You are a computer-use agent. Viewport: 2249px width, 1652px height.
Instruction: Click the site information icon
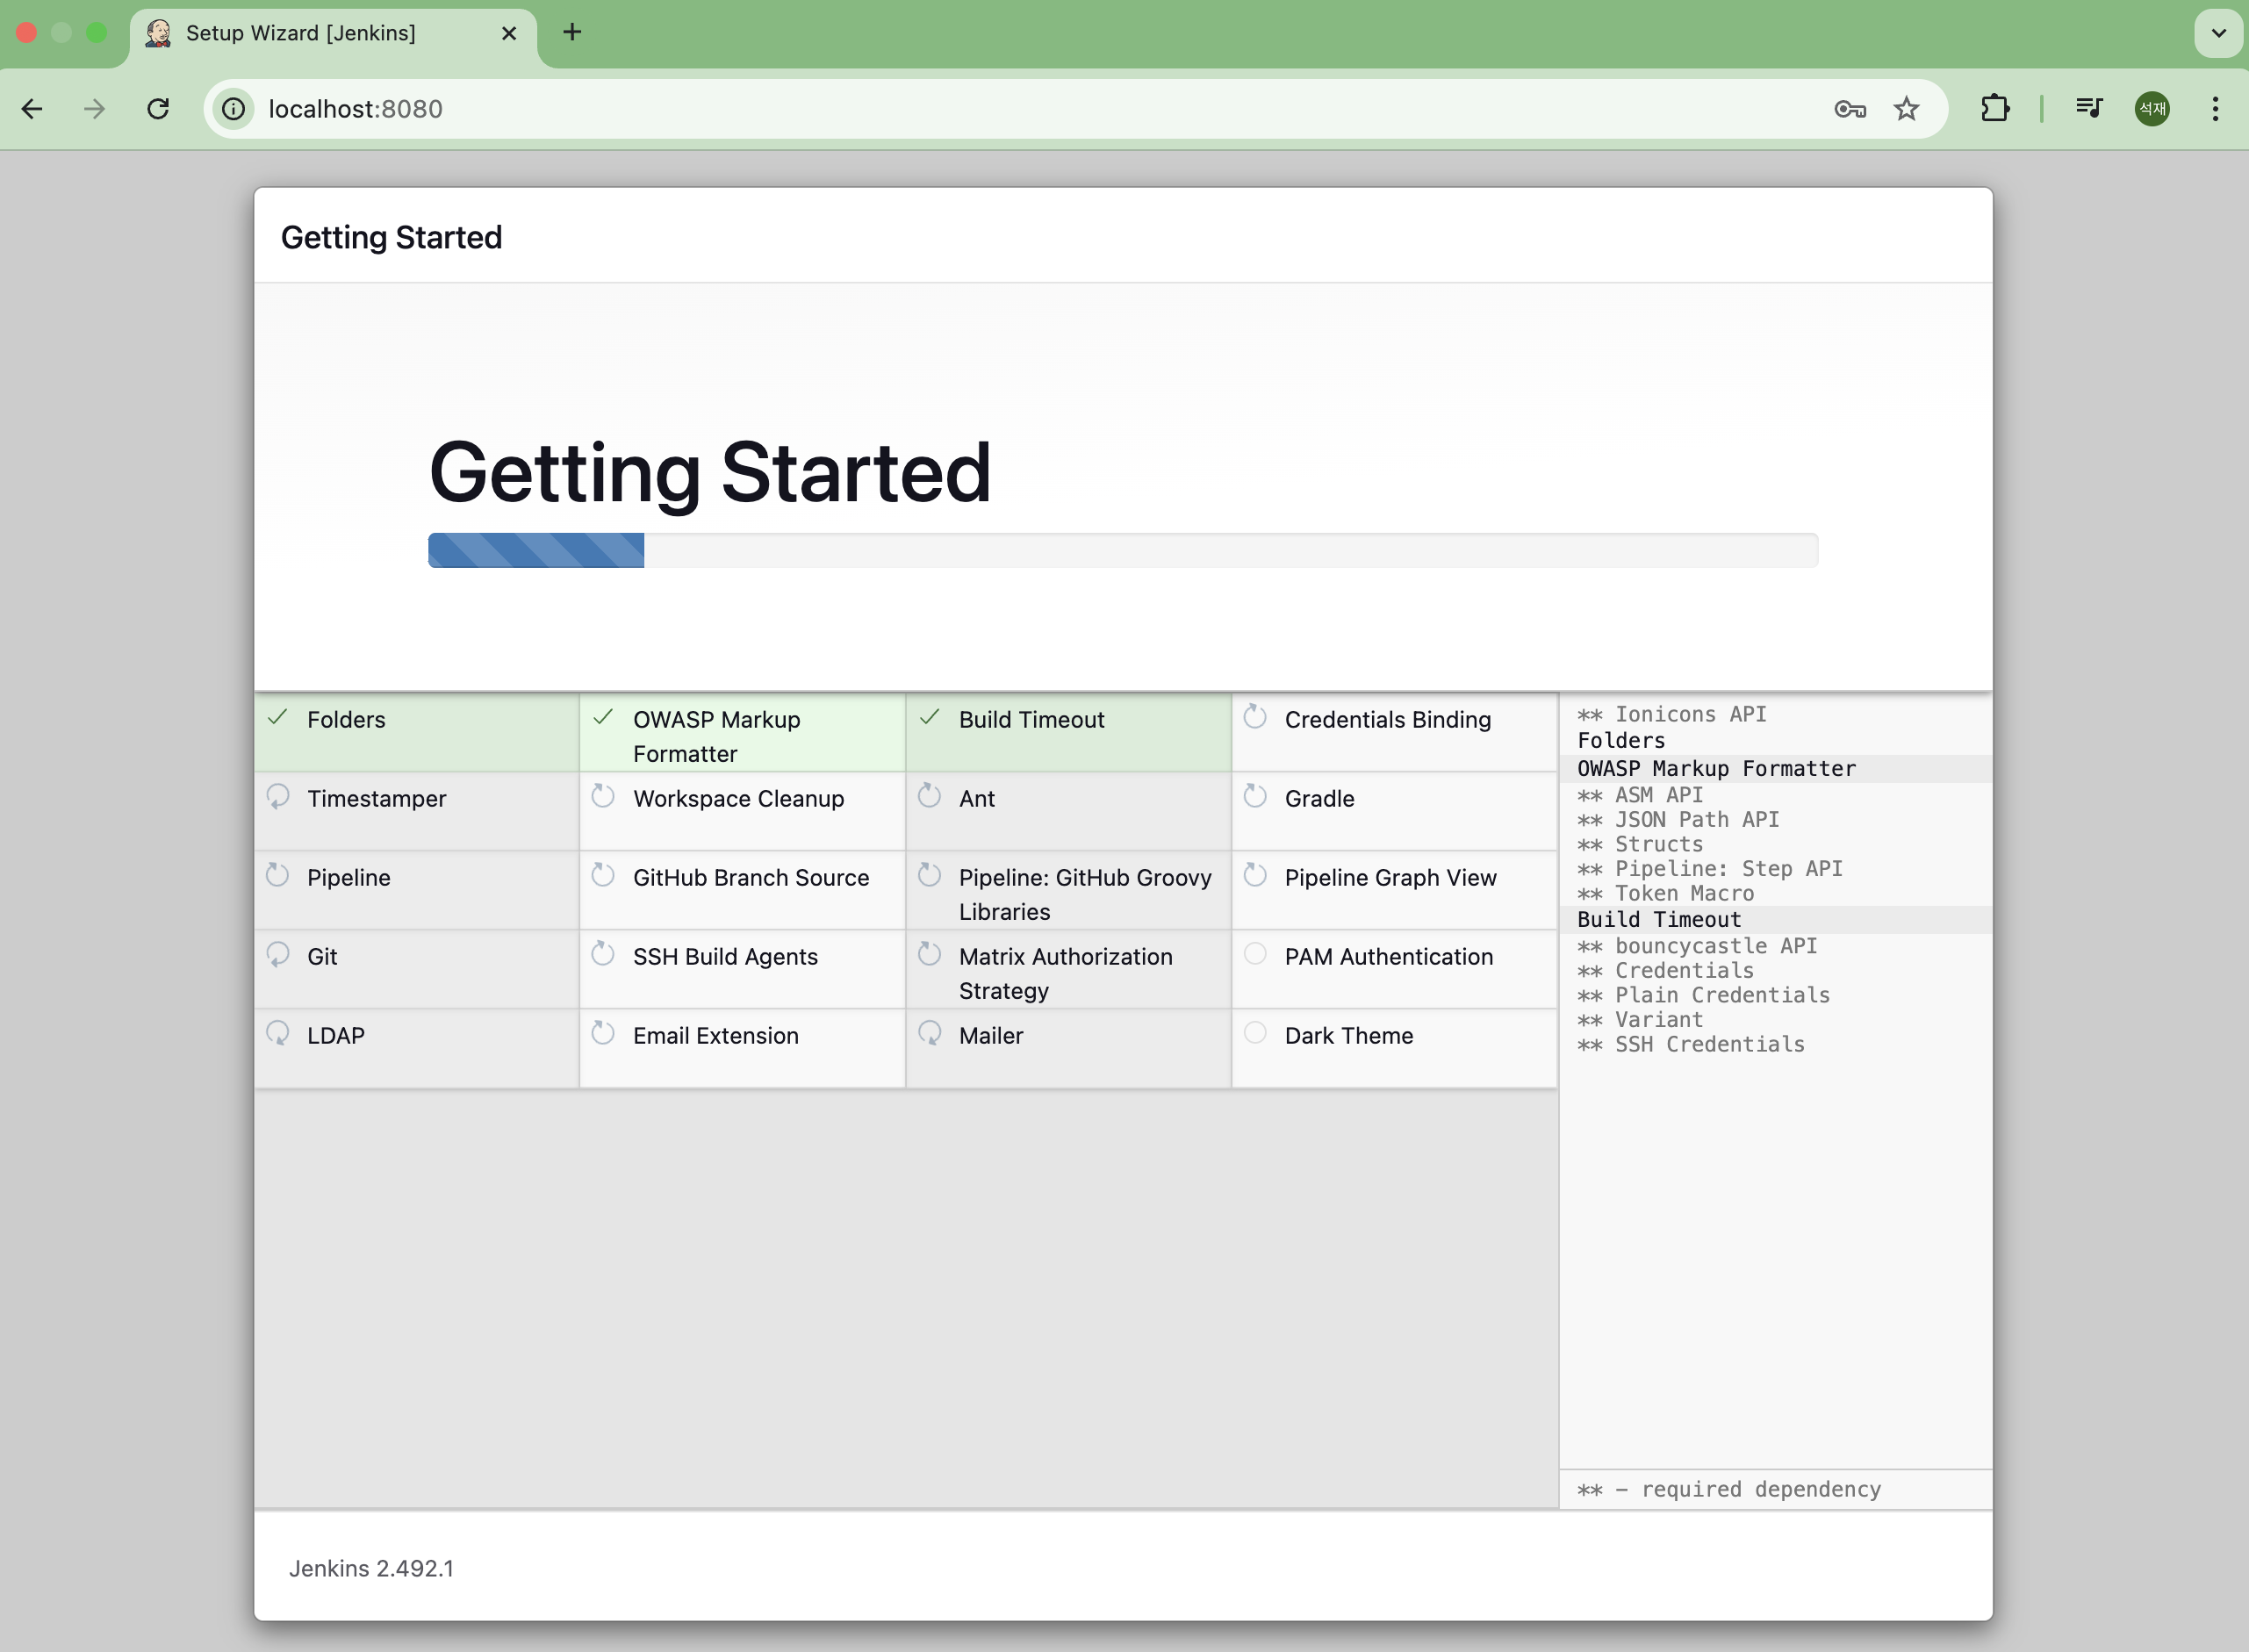pyautogui.click(x=234, y=109)
